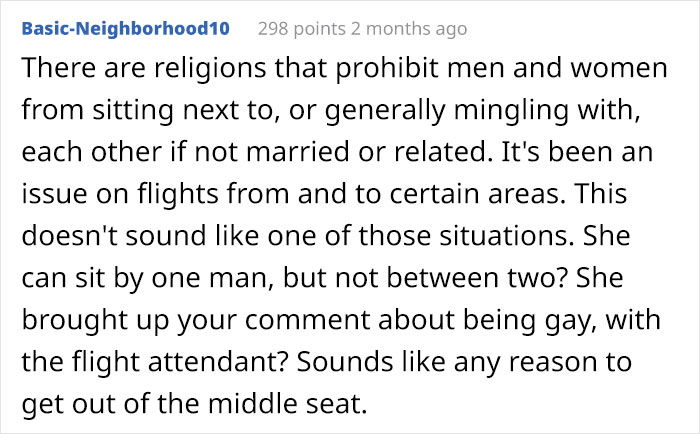The width and height of the screenshot is (700, 434).
Task: Click the word religions in the comment
Action: tap(210, 69)
